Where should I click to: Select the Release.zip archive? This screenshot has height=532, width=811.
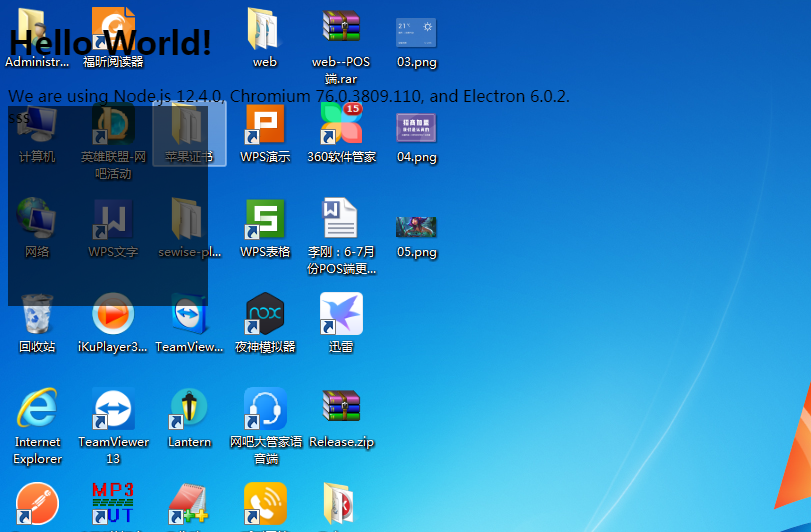tap(341, 418)
